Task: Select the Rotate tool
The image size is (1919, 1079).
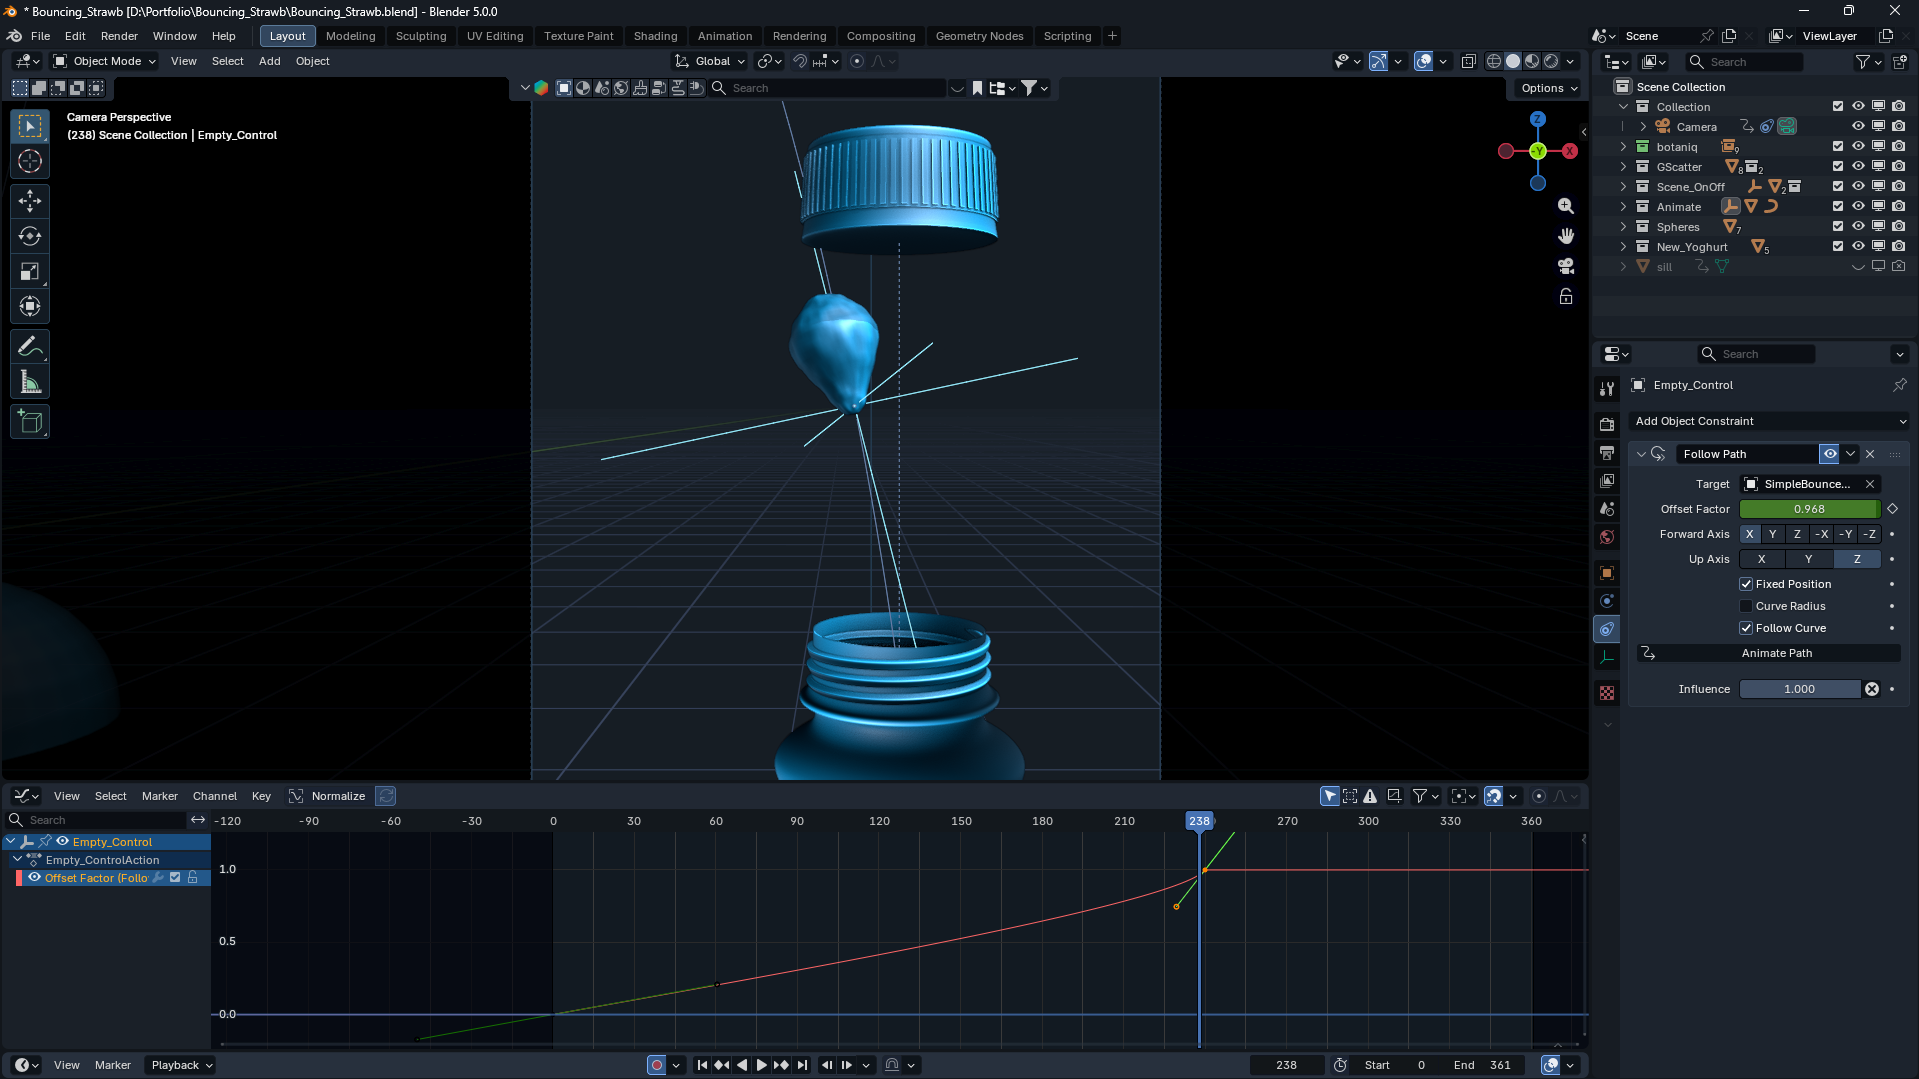Action: click(x=30, y=237)
